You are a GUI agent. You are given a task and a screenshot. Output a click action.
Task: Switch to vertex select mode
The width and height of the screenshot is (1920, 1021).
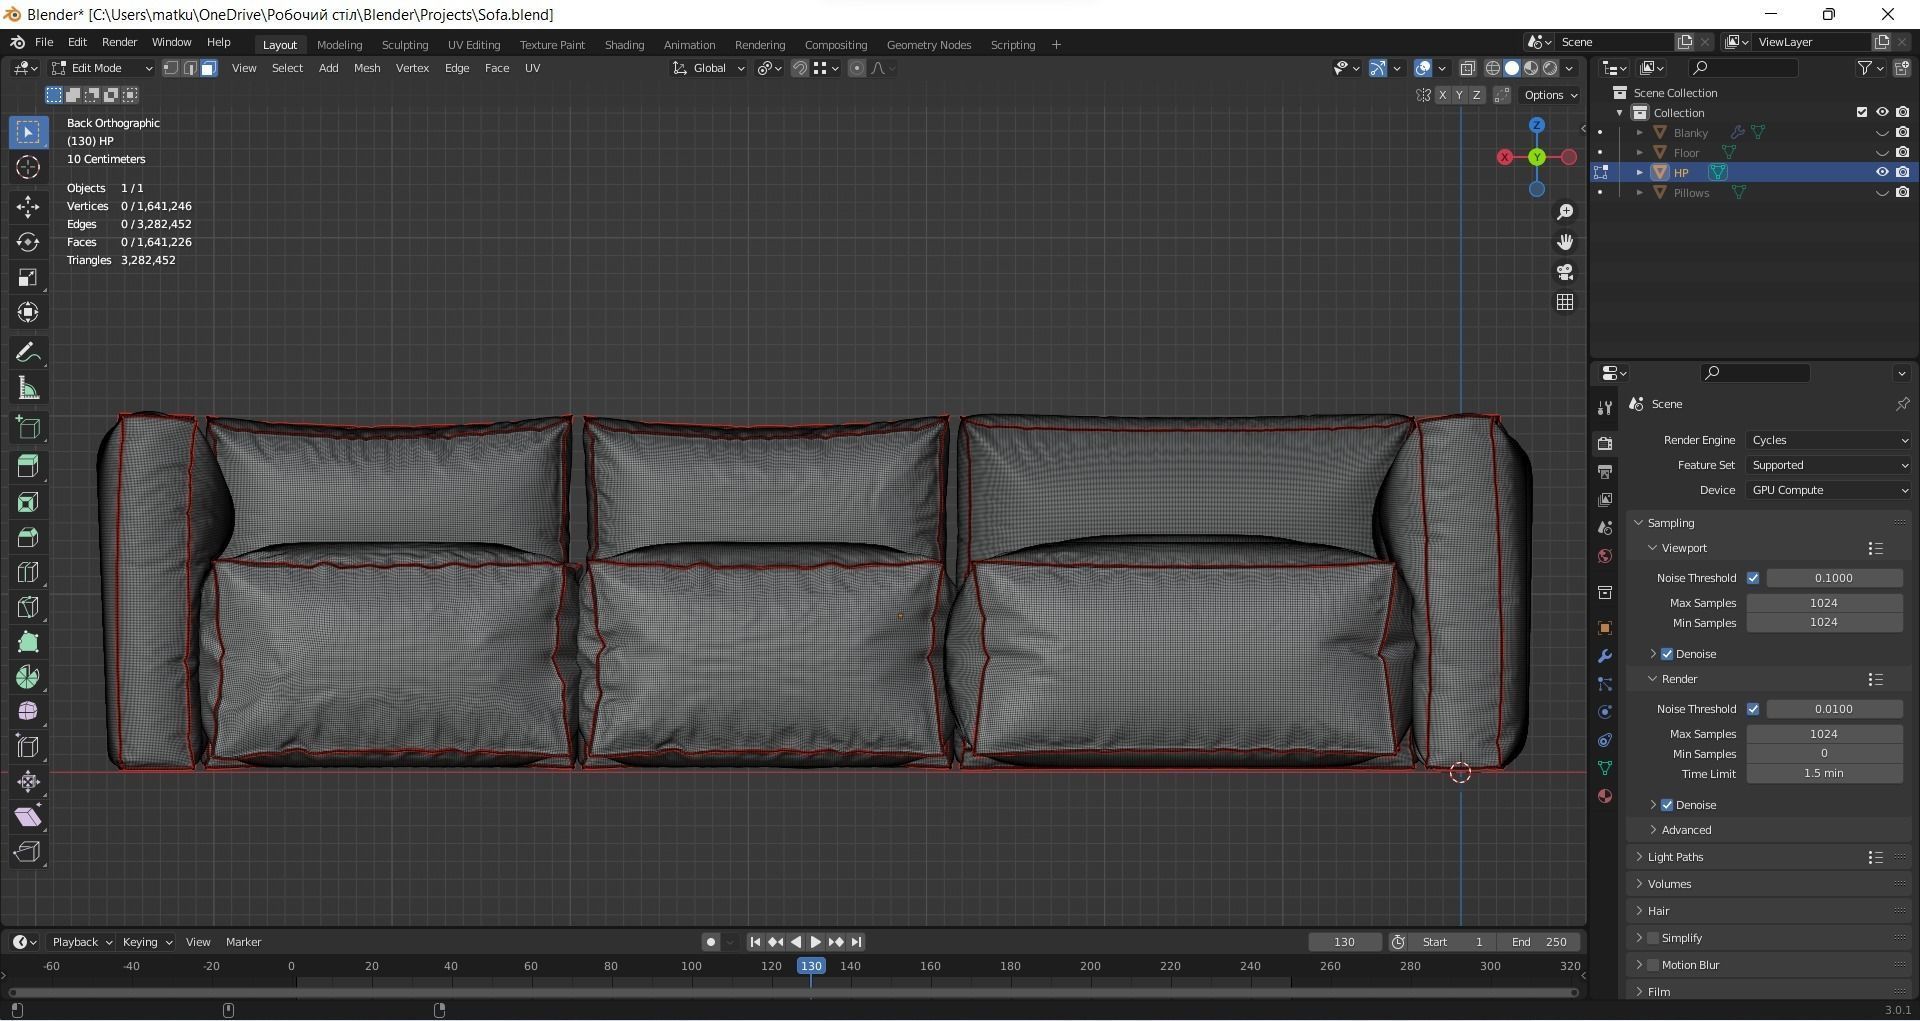171,68
